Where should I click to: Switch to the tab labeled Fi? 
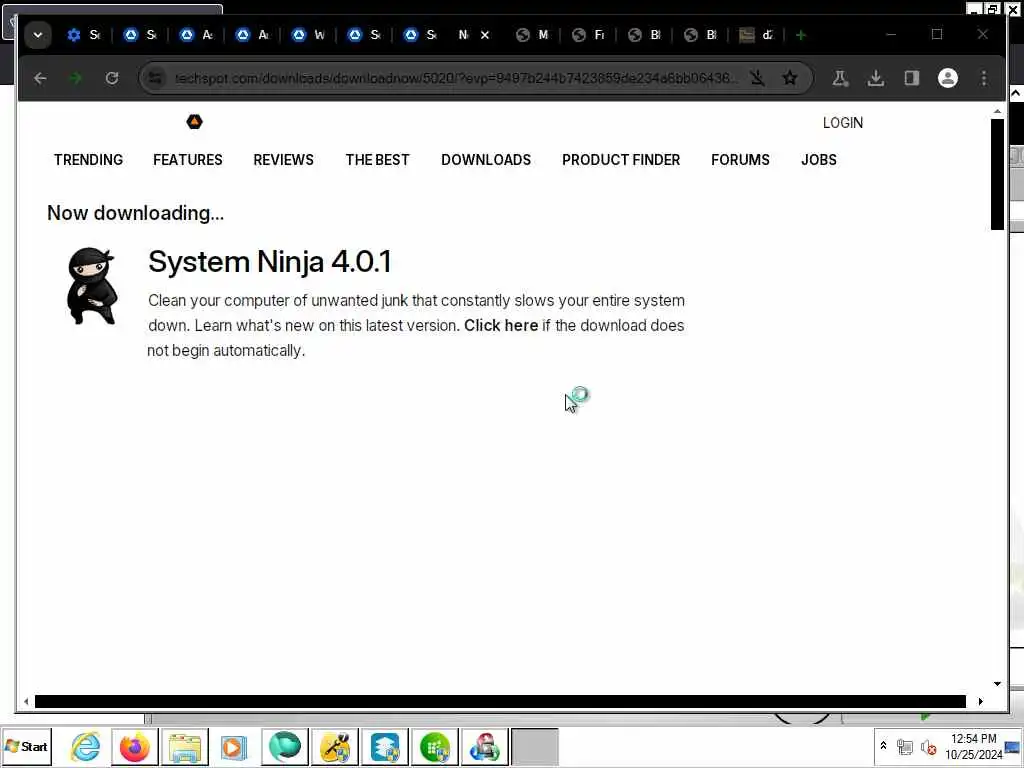point(588,35)
